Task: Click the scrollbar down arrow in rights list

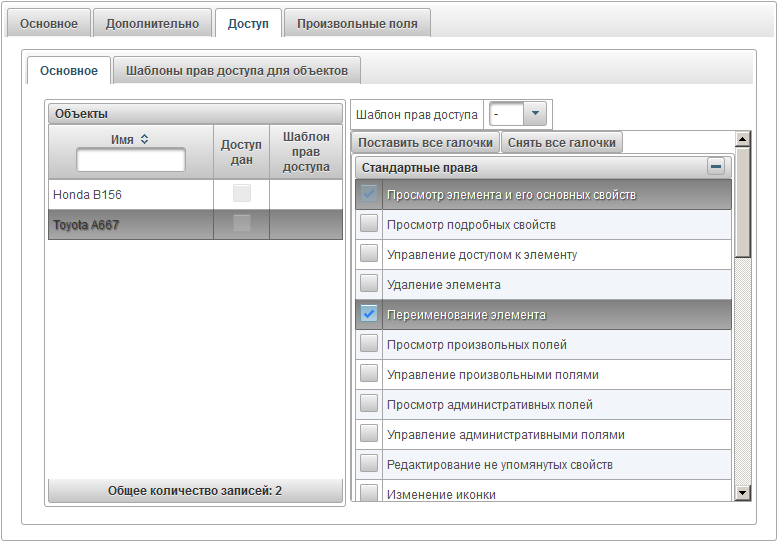Action: (742, 491)
